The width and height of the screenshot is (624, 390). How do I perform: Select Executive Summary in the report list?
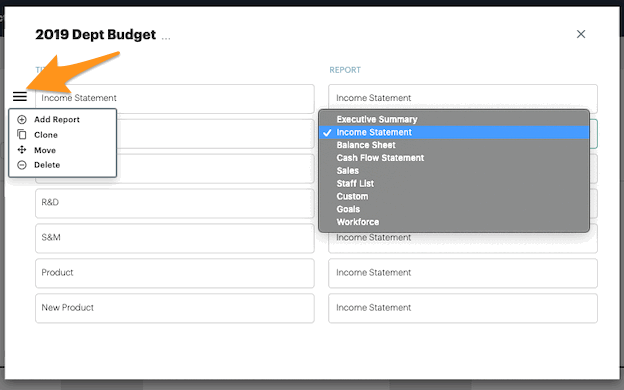(454, 119)
